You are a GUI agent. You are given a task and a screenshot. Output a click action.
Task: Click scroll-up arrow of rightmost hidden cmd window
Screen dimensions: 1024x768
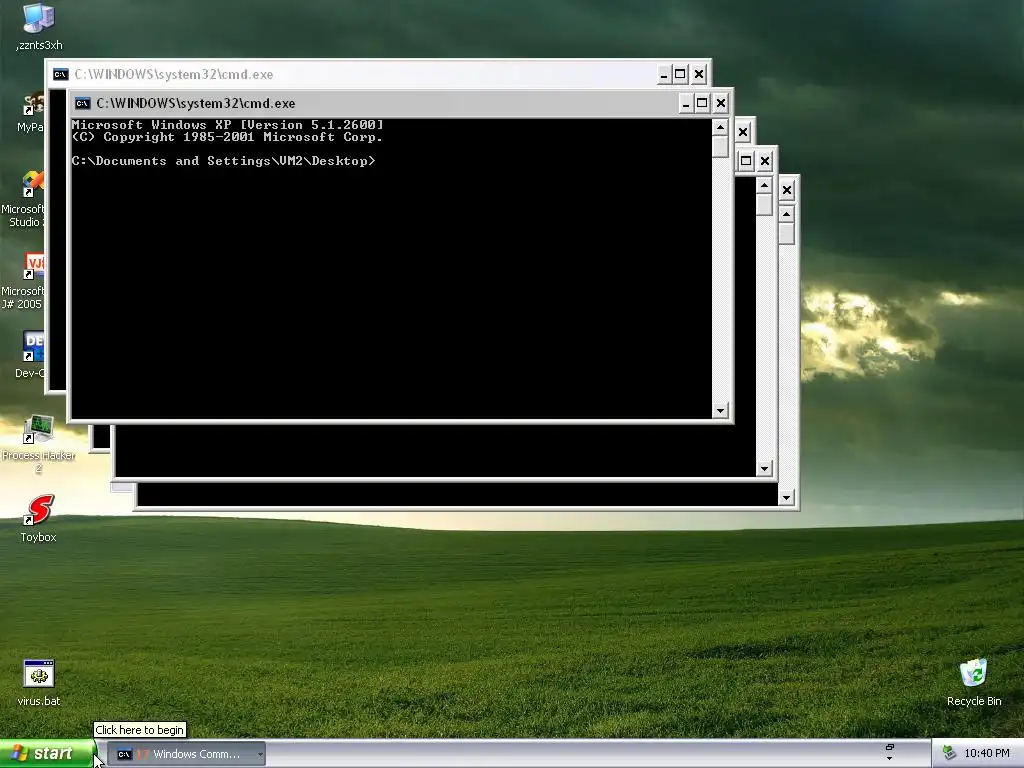coord(786,214)
